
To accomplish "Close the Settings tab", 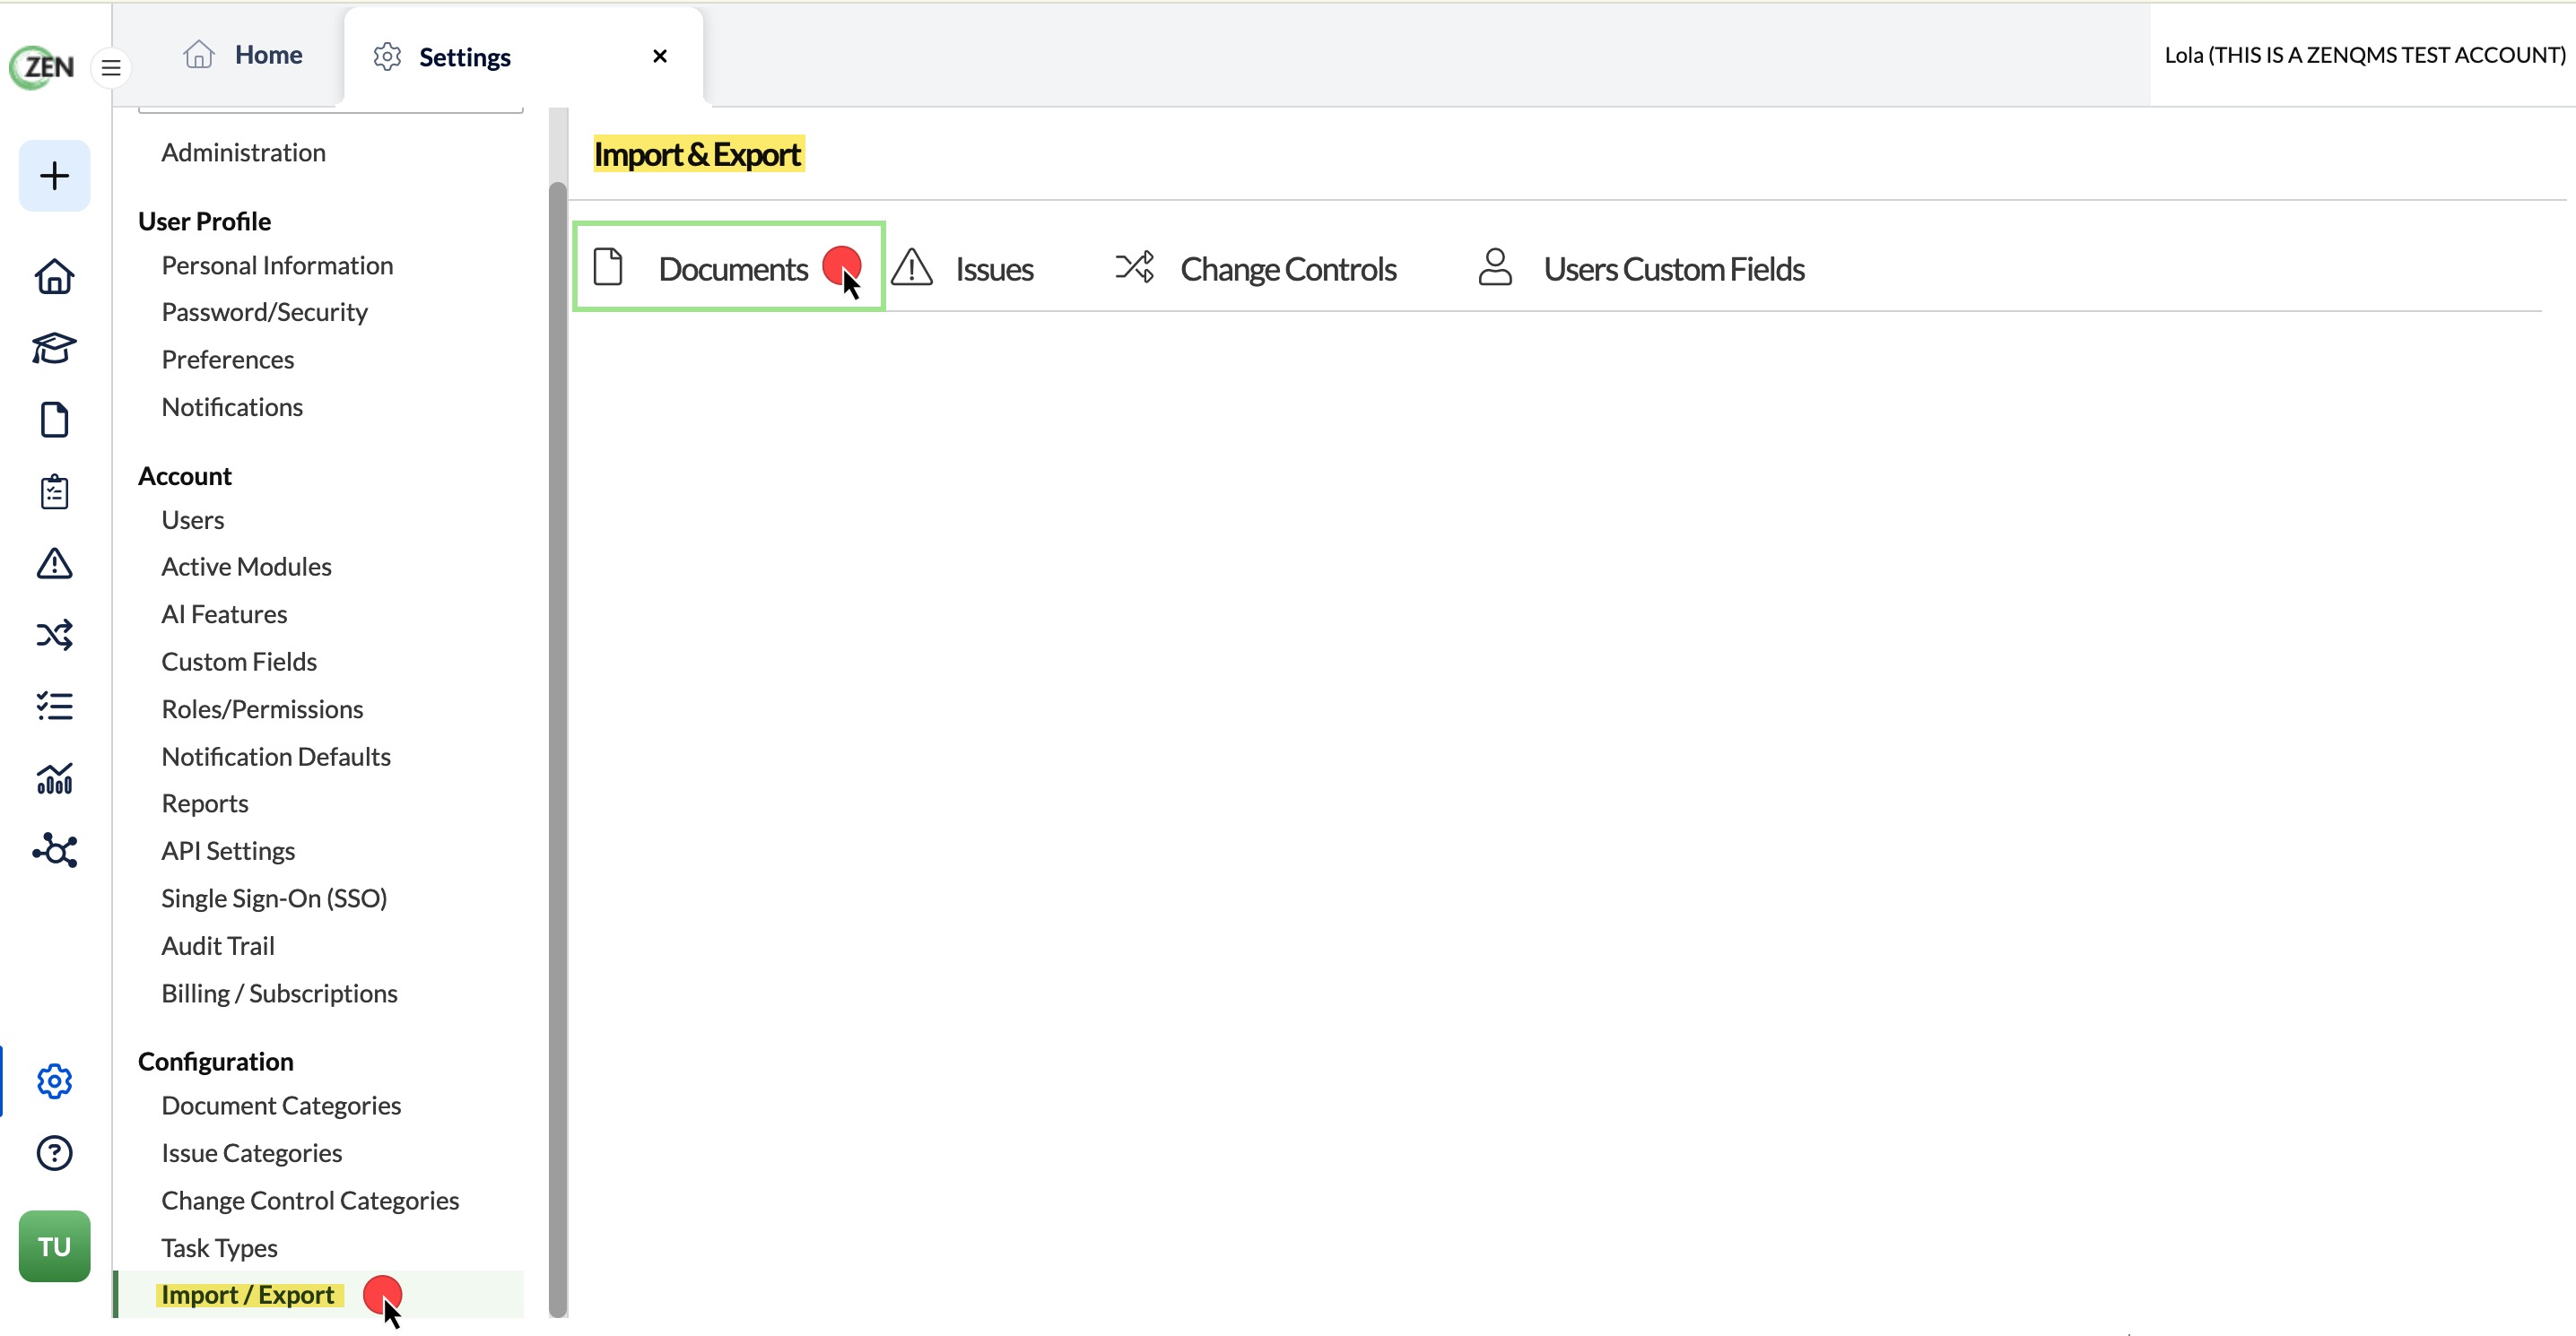I will pyautogui.click(x=660, y=56).
